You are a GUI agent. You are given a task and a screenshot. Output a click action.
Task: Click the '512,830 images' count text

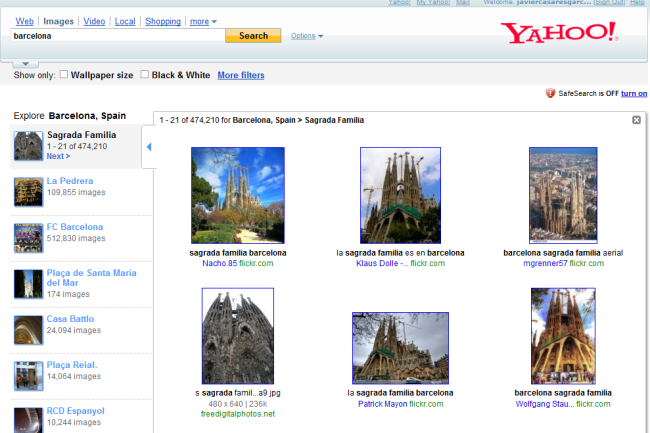point(76,238)
